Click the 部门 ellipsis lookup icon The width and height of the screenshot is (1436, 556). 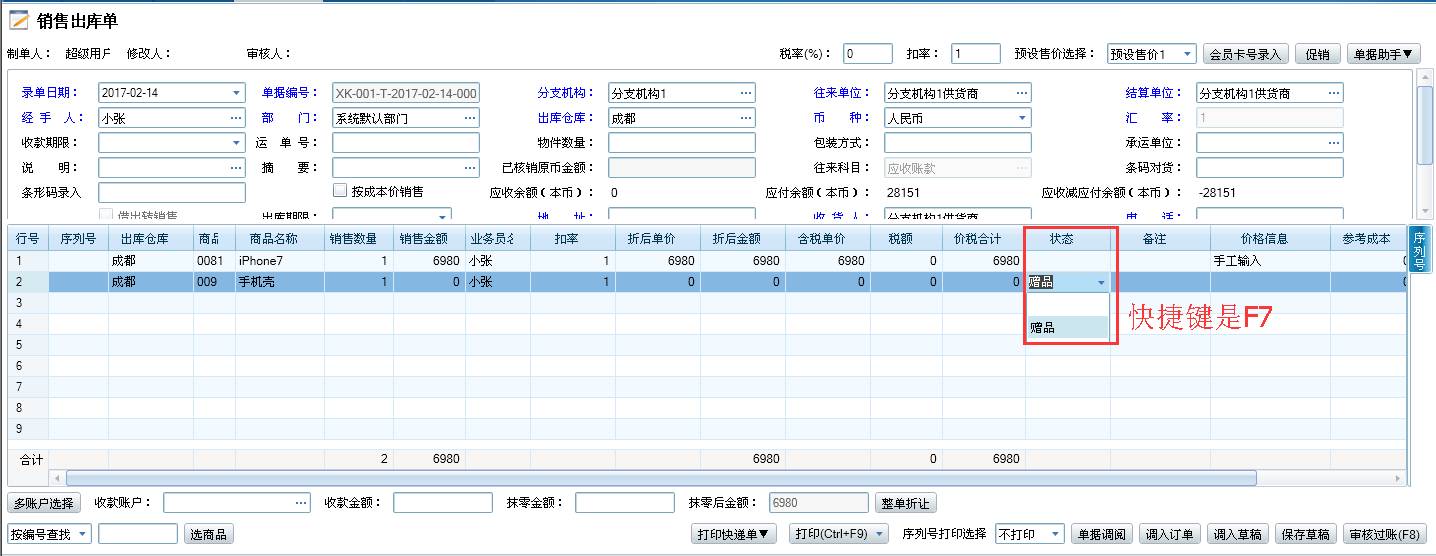pyautogui.click(x=470, y=118)
